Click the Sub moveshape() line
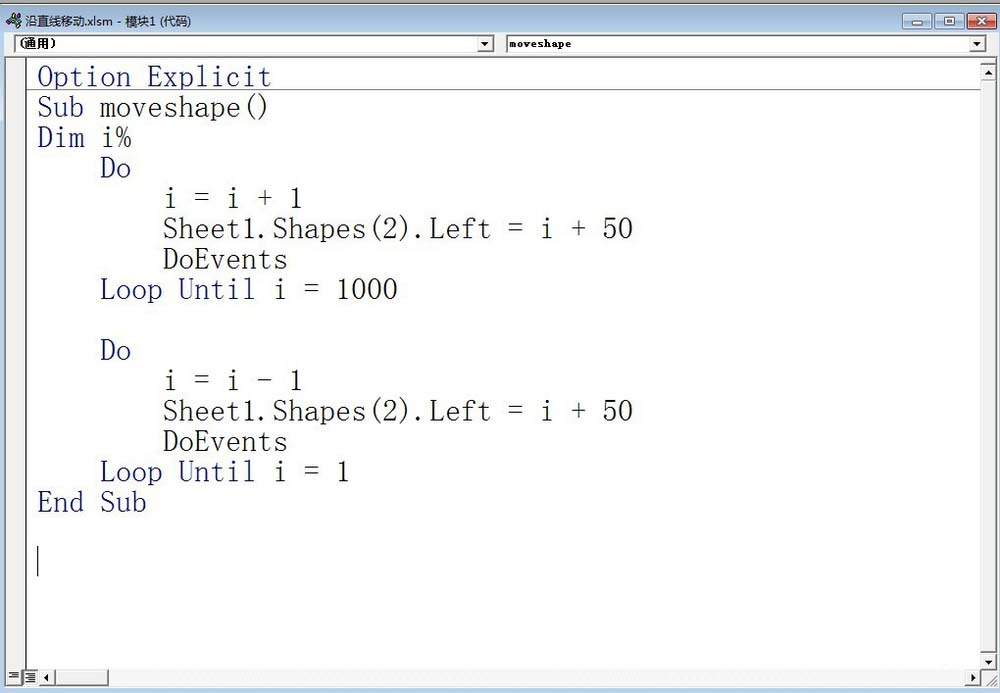Screen dimensions: 1000x693 153,108
